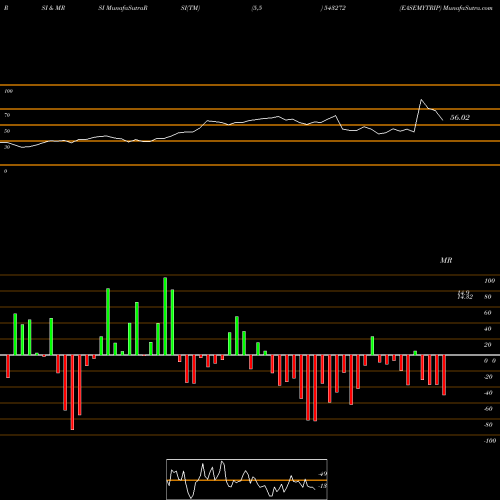Click the -20 label on MR axis
500x500 pixels.
[x=488, y=377]
